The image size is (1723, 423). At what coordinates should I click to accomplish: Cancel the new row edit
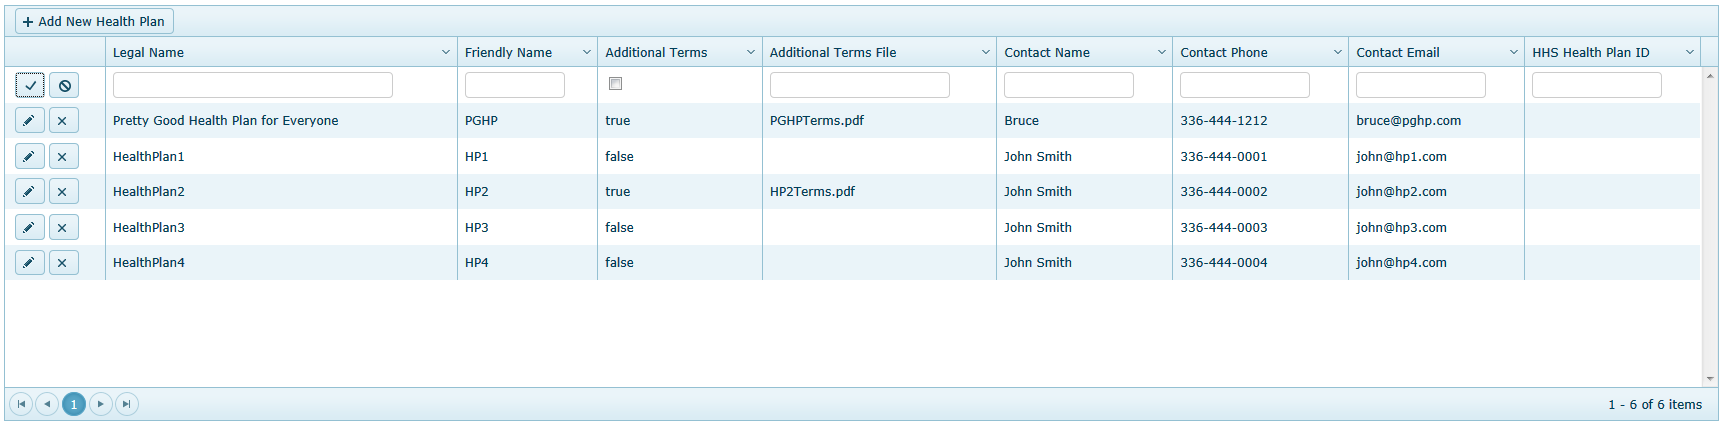(64, 86)
